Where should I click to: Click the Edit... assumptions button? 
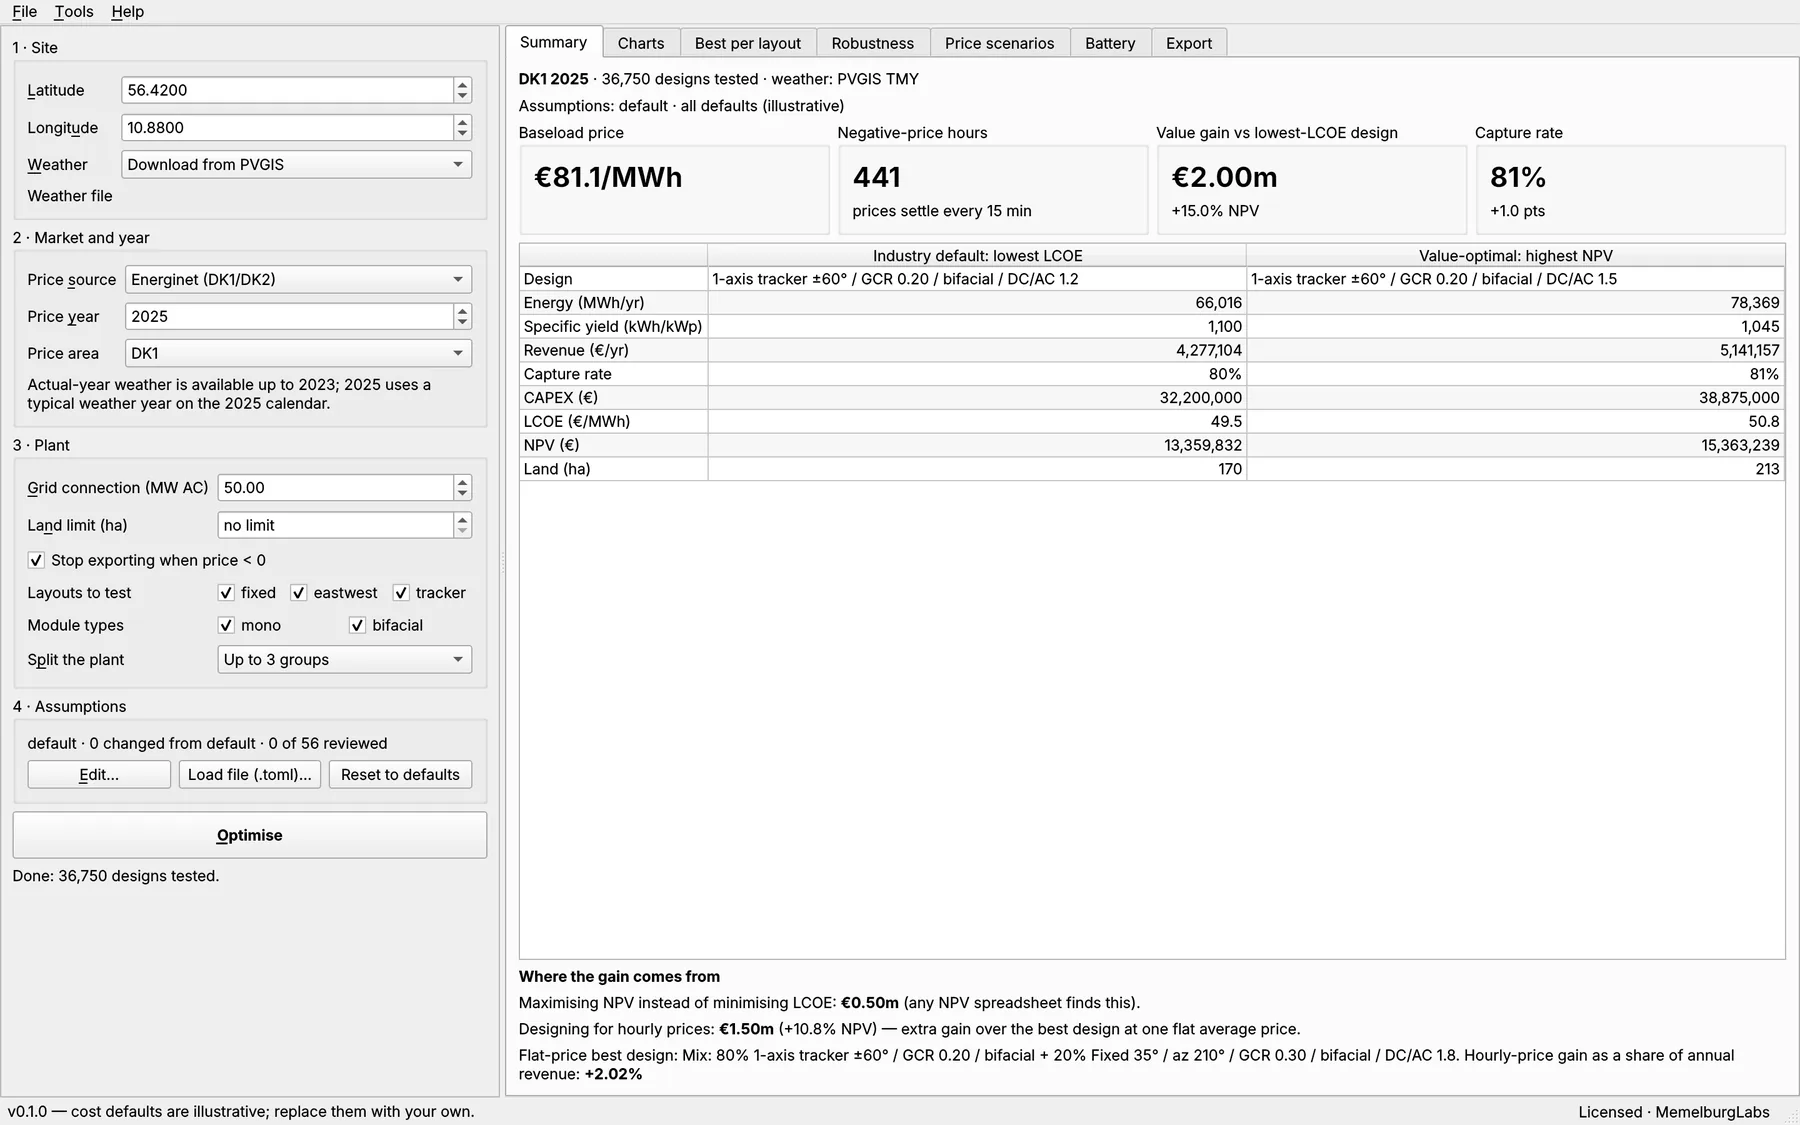tap(99, 775)
